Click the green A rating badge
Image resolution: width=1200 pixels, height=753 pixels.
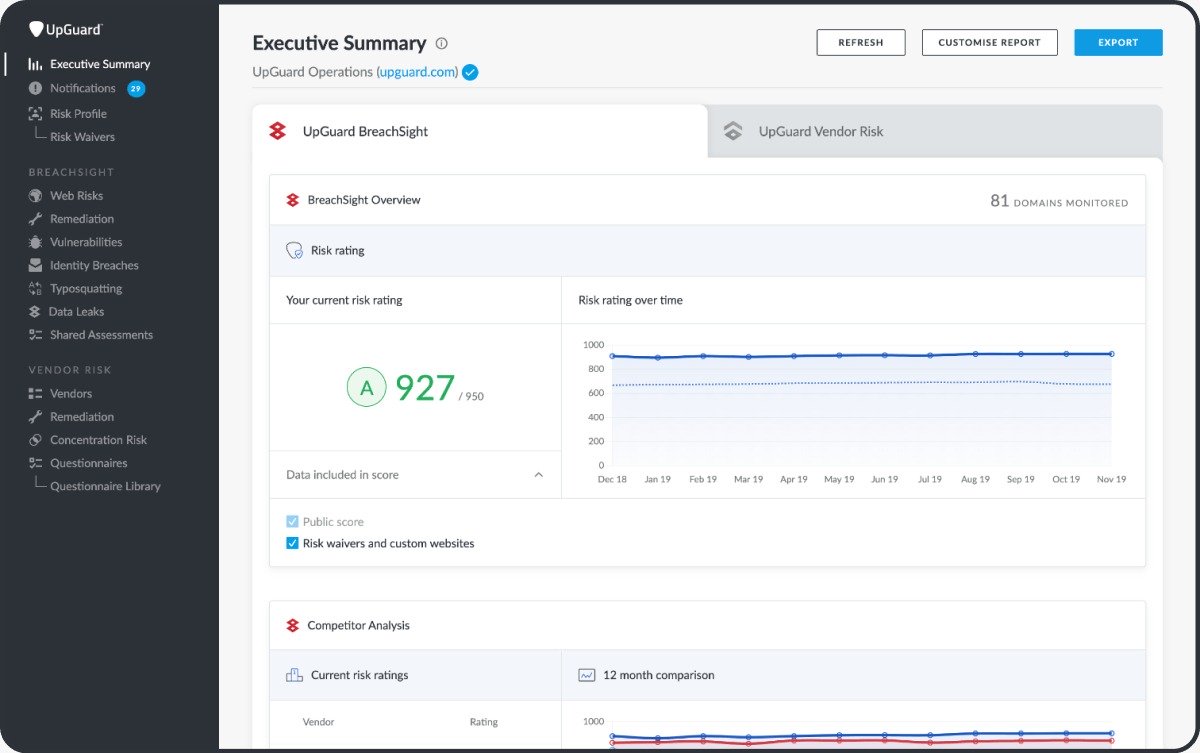(366, 387)
